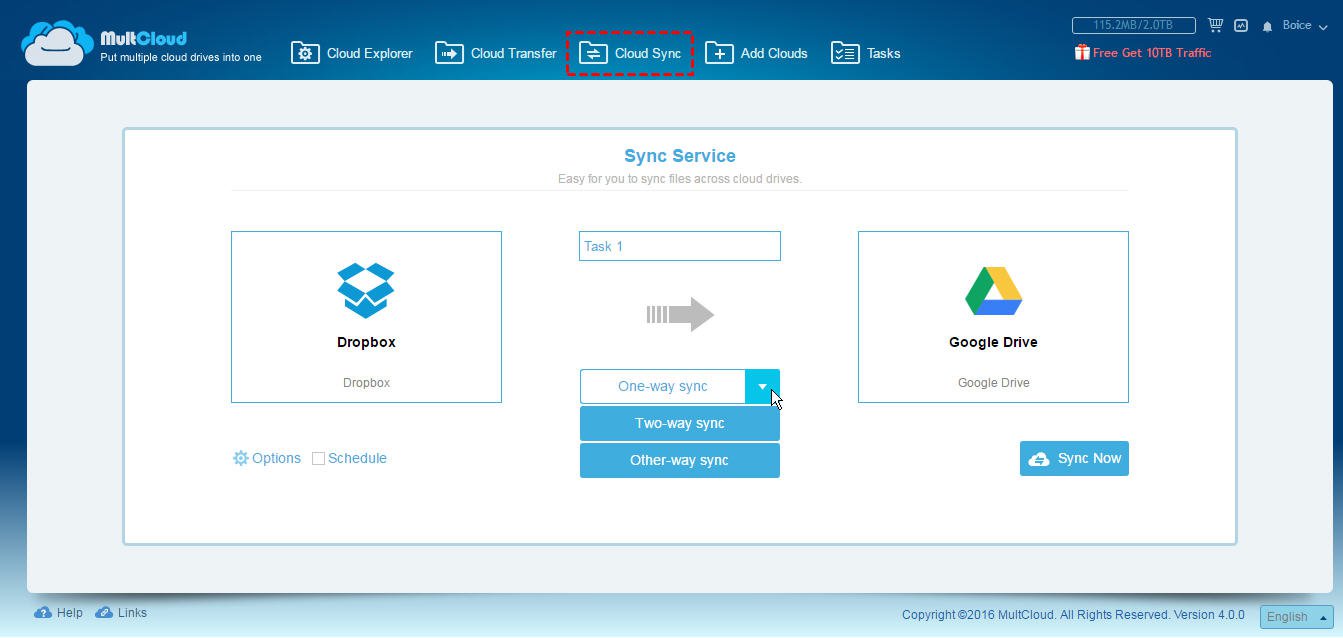The image size is (1343, 638).
Task: Open the Tasks tab
Action: [866, 53]
